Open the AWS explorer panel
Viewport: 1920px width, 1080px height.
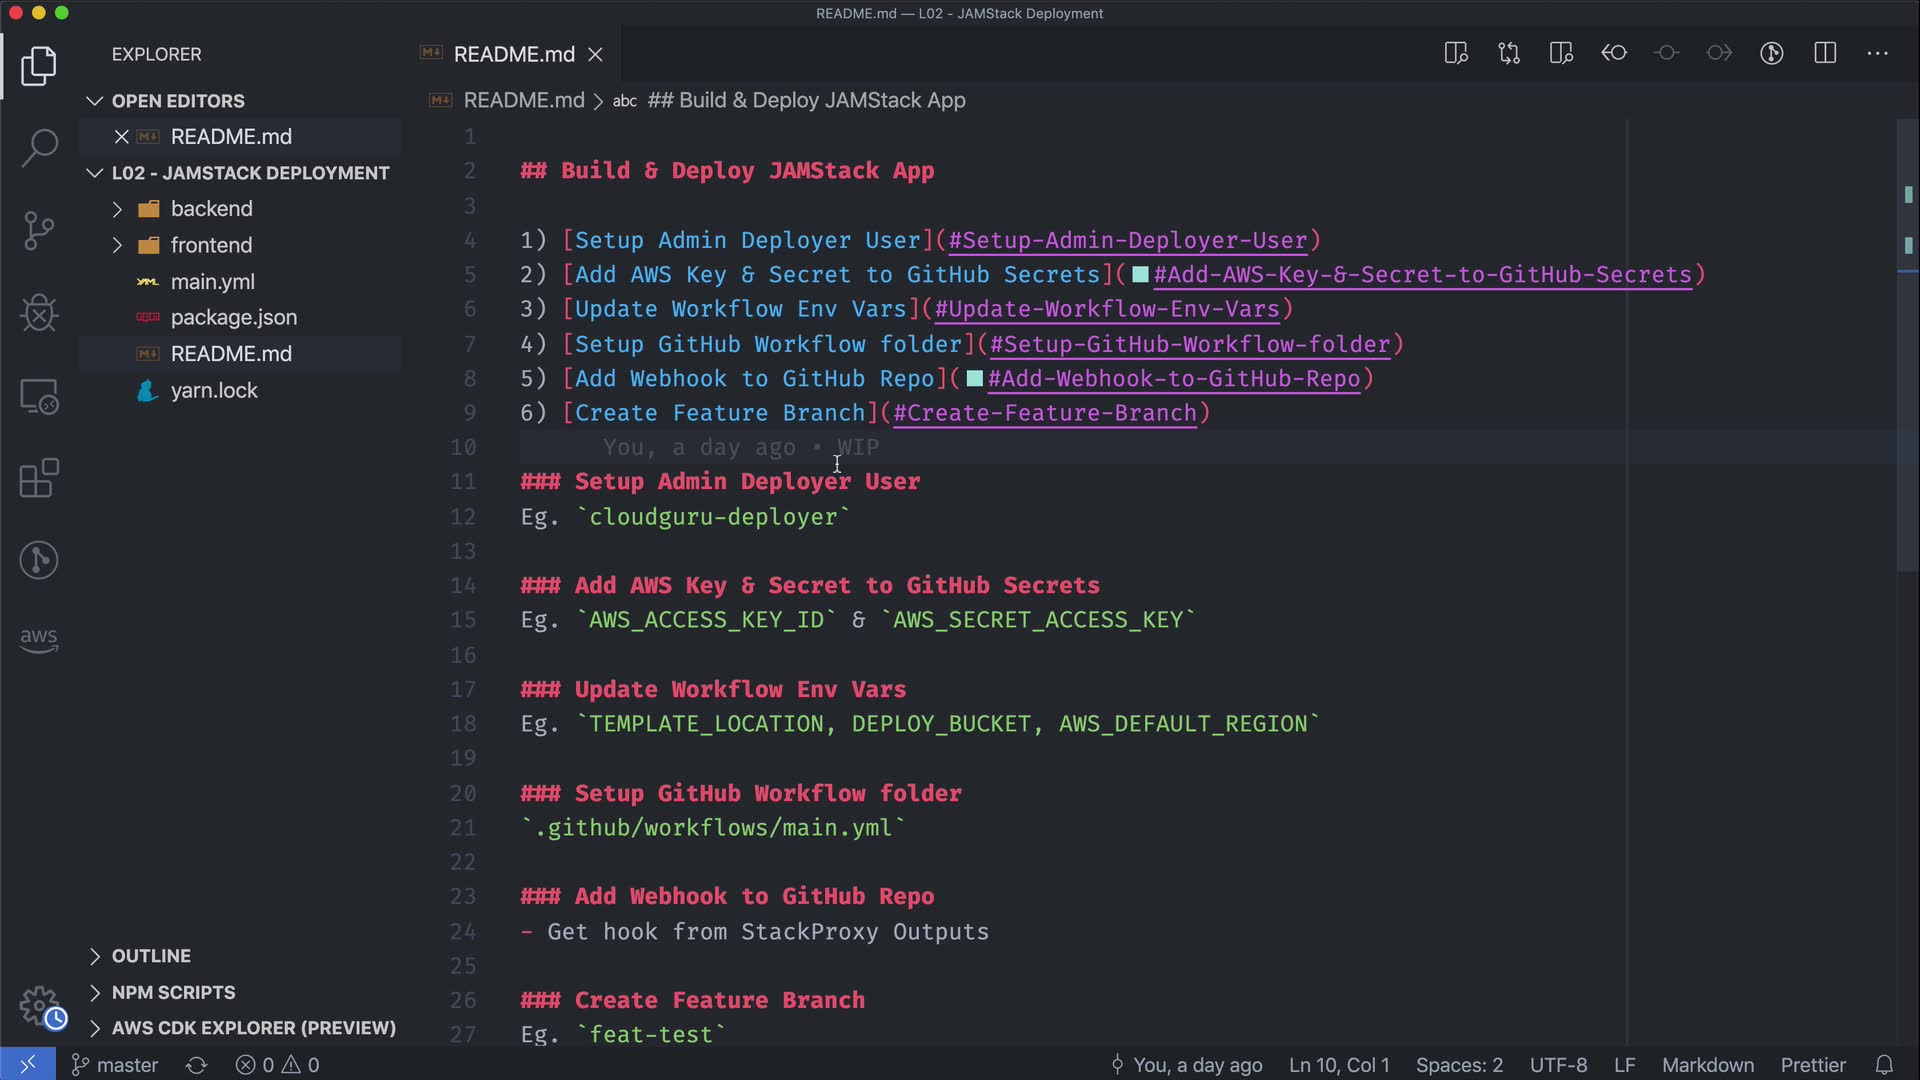[39, 639]
